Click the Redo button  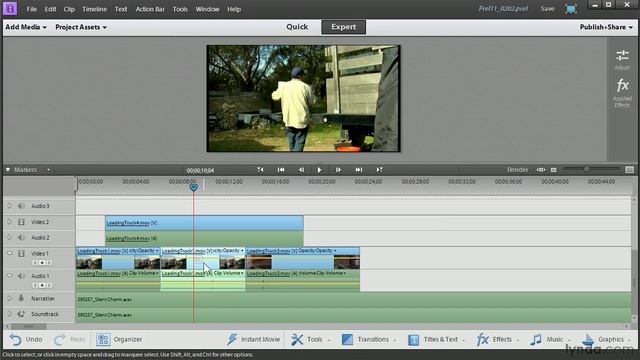(69, 339)
